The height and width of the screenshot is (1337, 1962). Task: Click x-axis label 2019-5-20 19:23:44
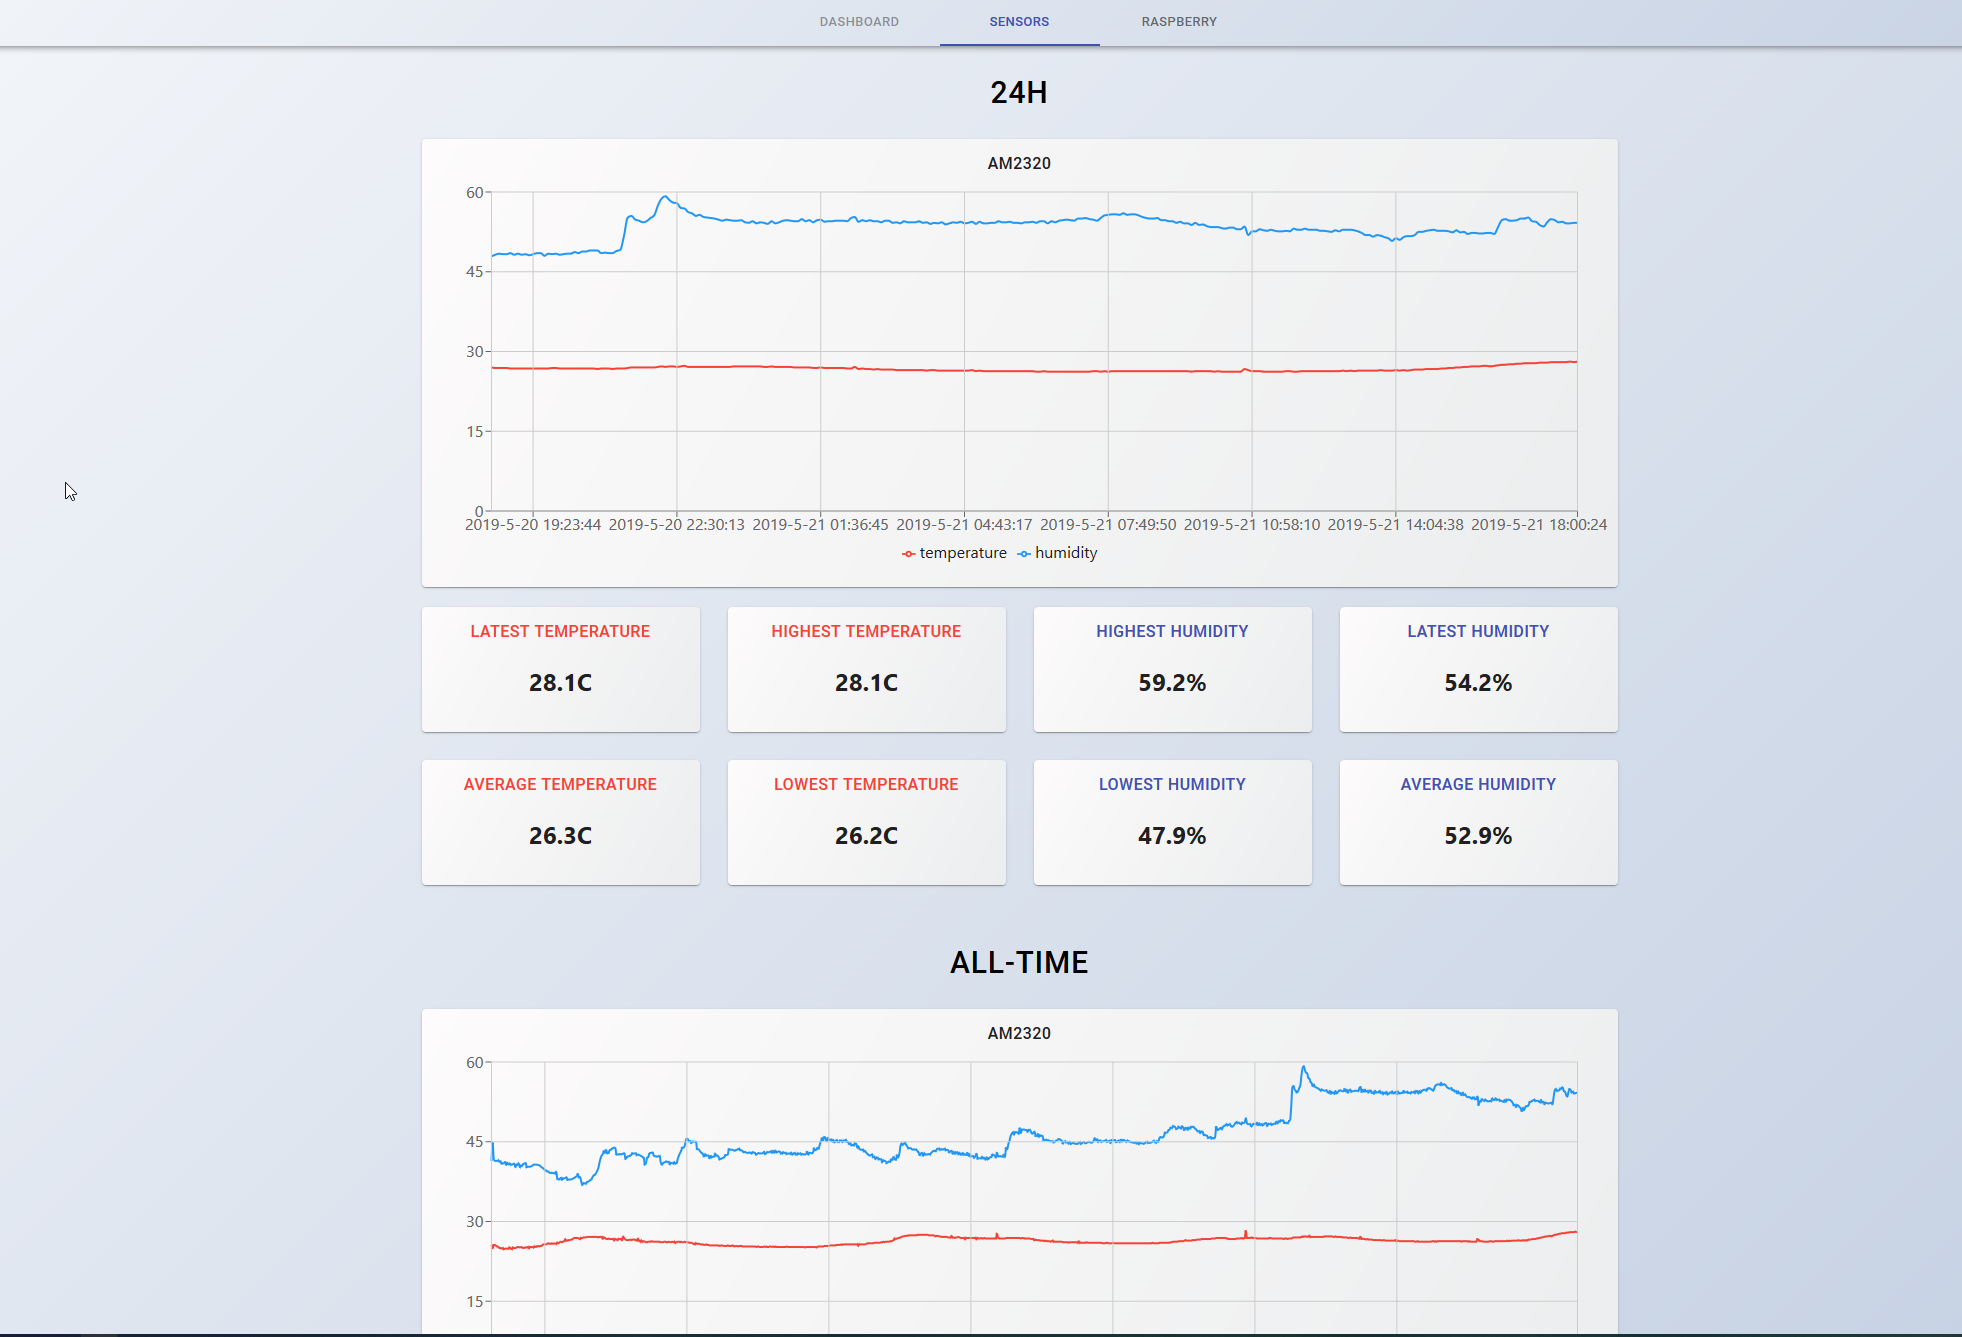coord(533,525)
